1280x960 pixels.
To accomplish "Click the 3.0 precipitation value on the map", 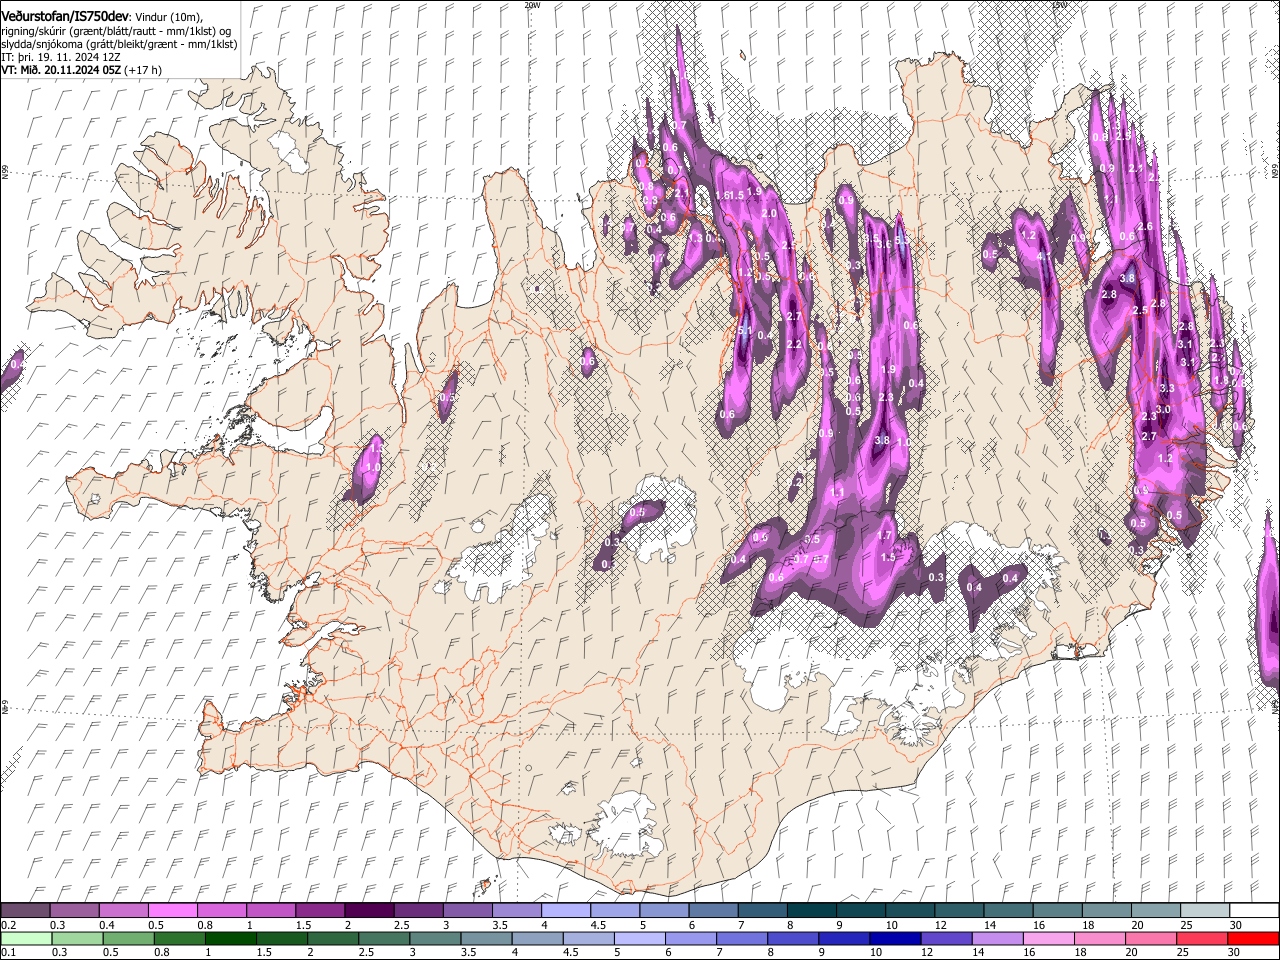I will coord(1163,410).
